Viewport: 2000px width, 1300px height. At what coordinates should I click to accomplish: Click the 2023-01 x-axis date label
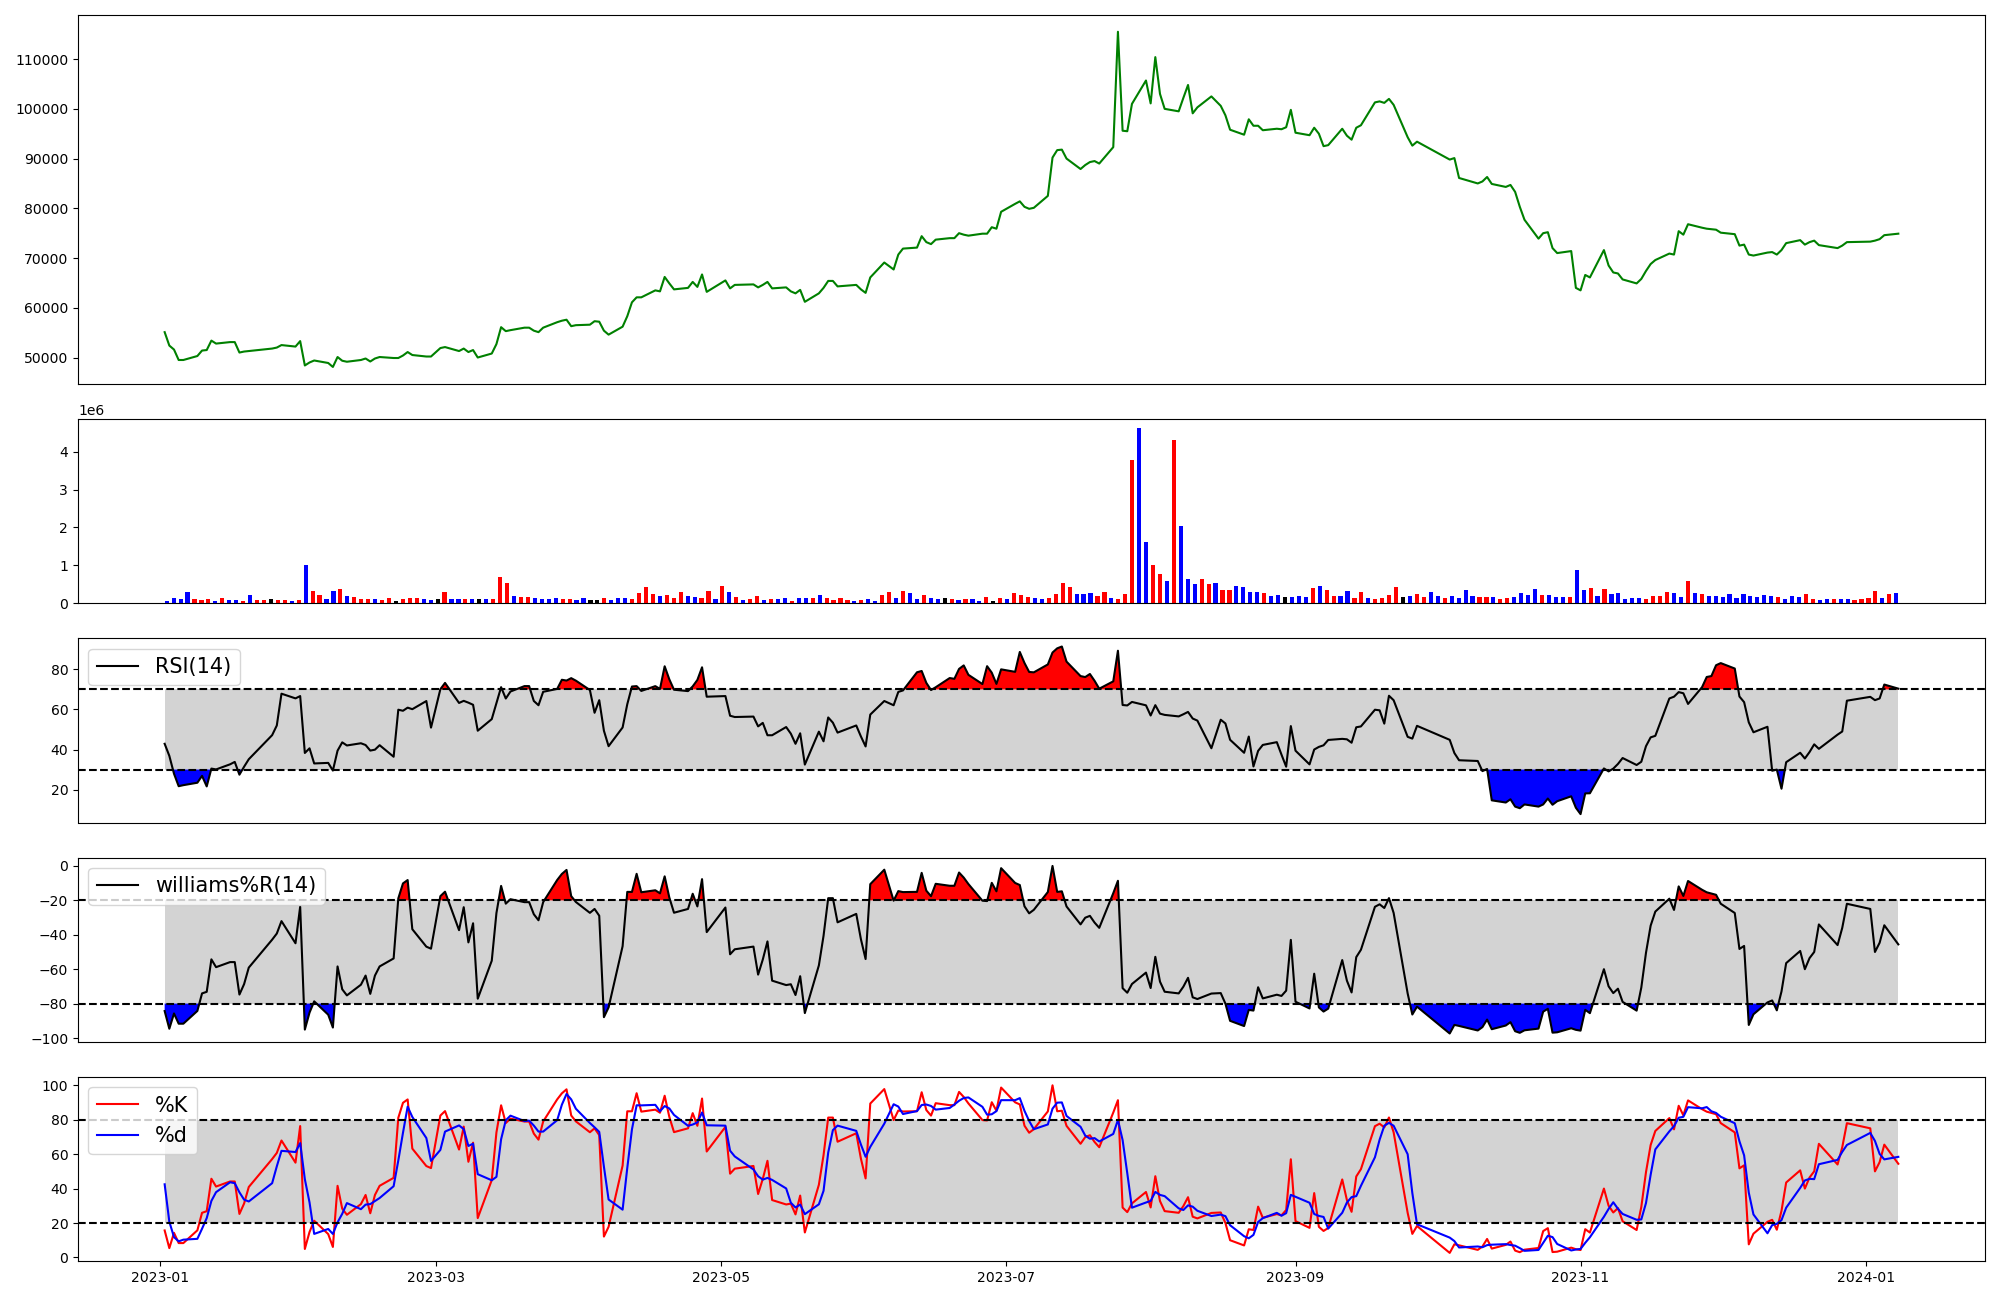coord(160,1277)
